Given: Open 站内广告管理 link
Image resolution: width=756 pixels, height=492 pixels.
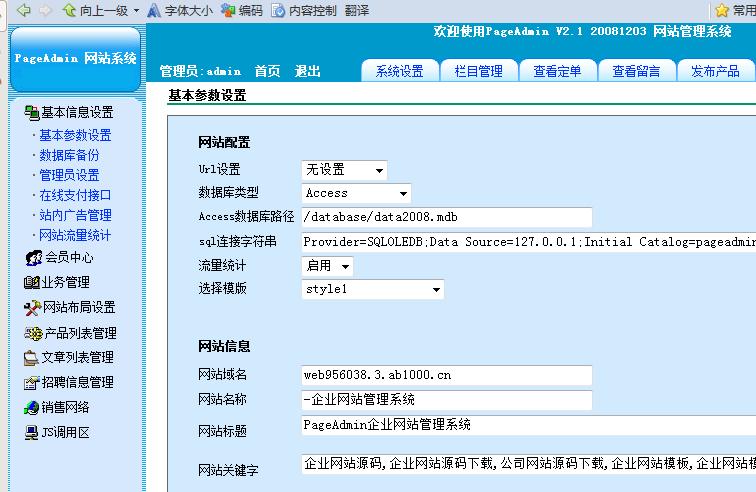Looking at the screenshot, I should 75,215.
